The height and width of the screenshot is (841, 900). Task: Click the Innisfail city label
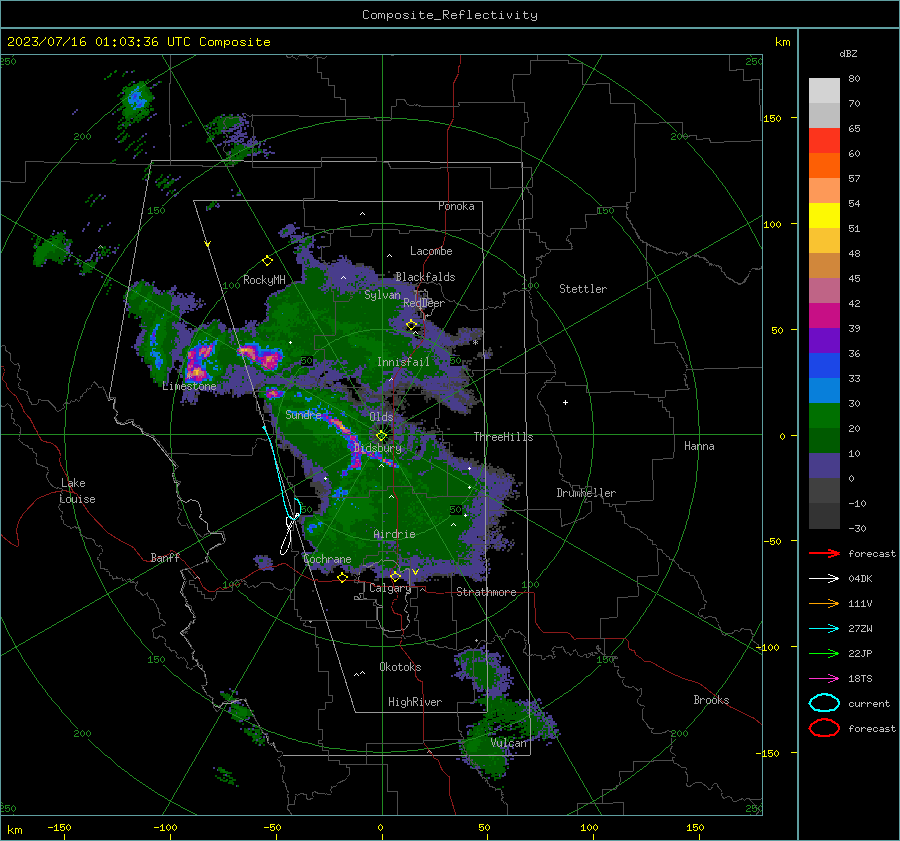(x=403, y=362)
